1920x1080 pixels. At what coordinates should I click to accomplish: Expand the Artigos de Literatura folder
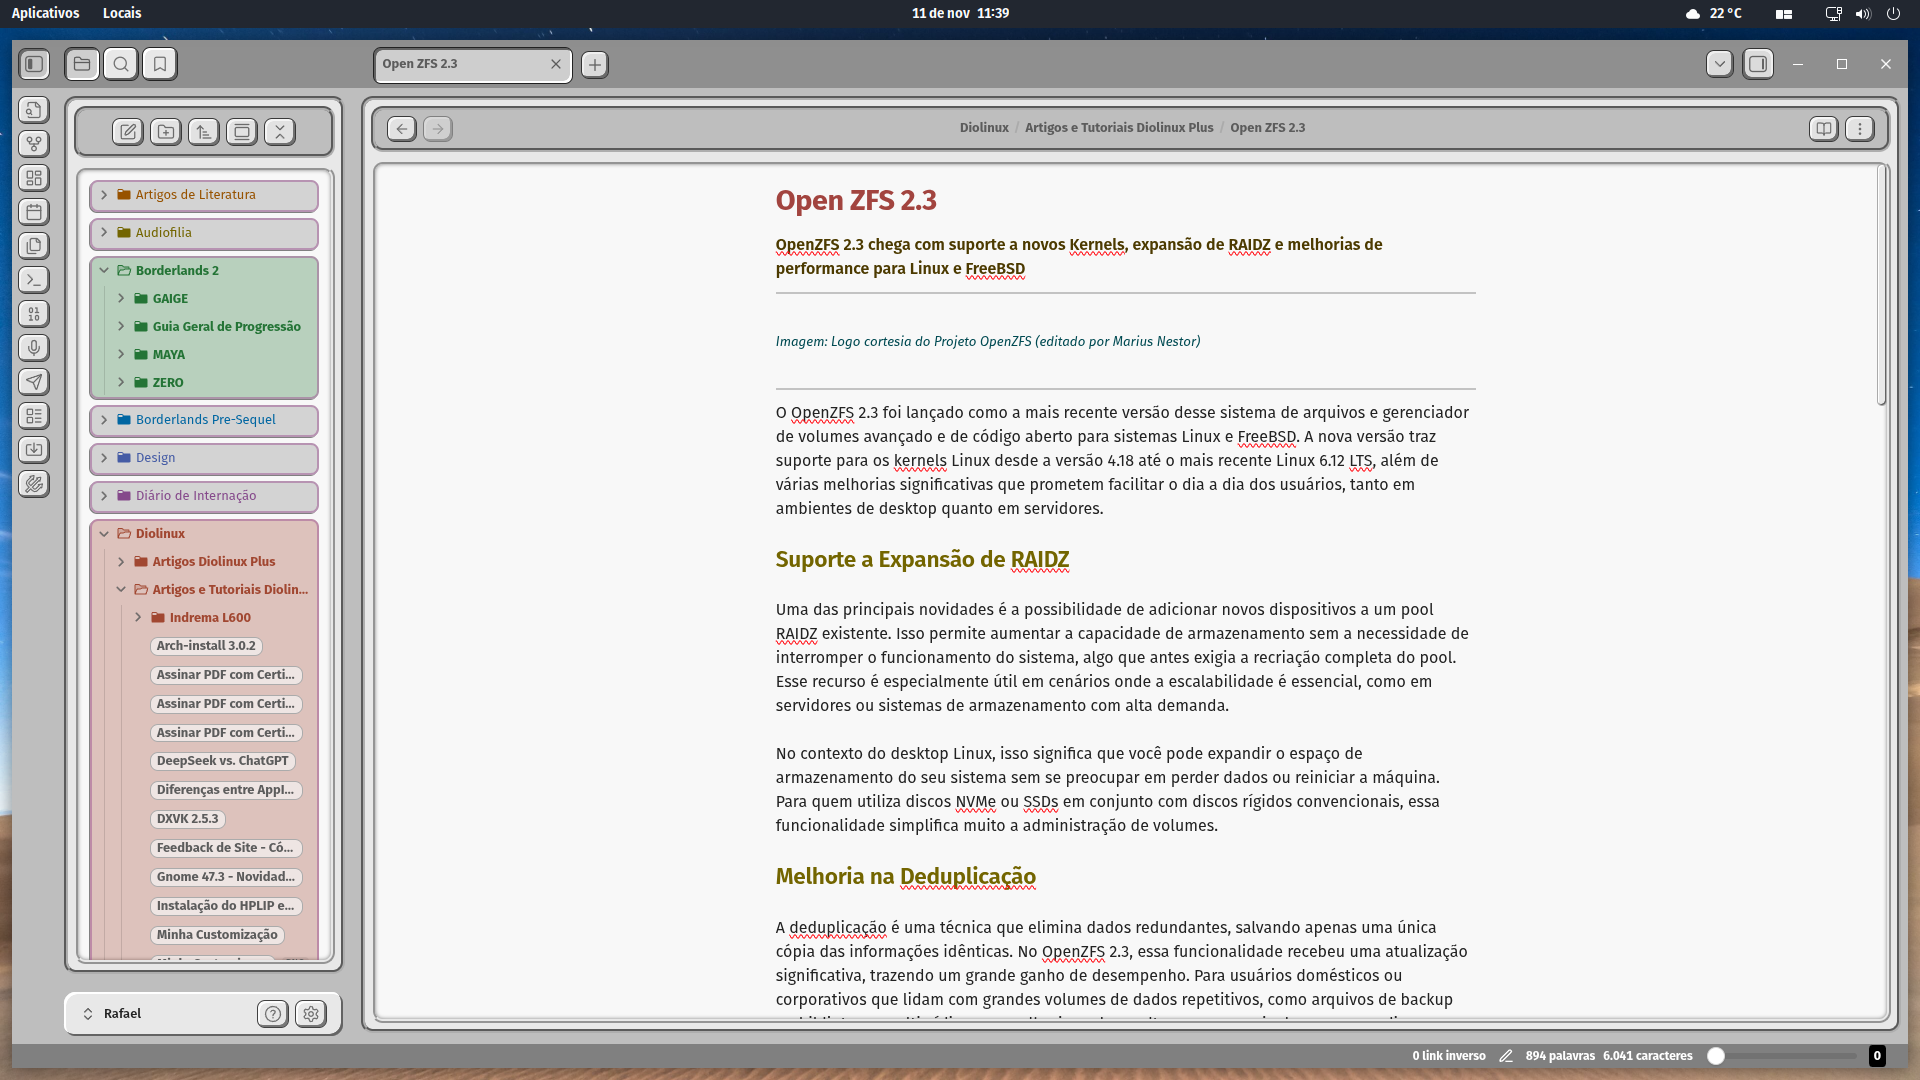point(104,195)
